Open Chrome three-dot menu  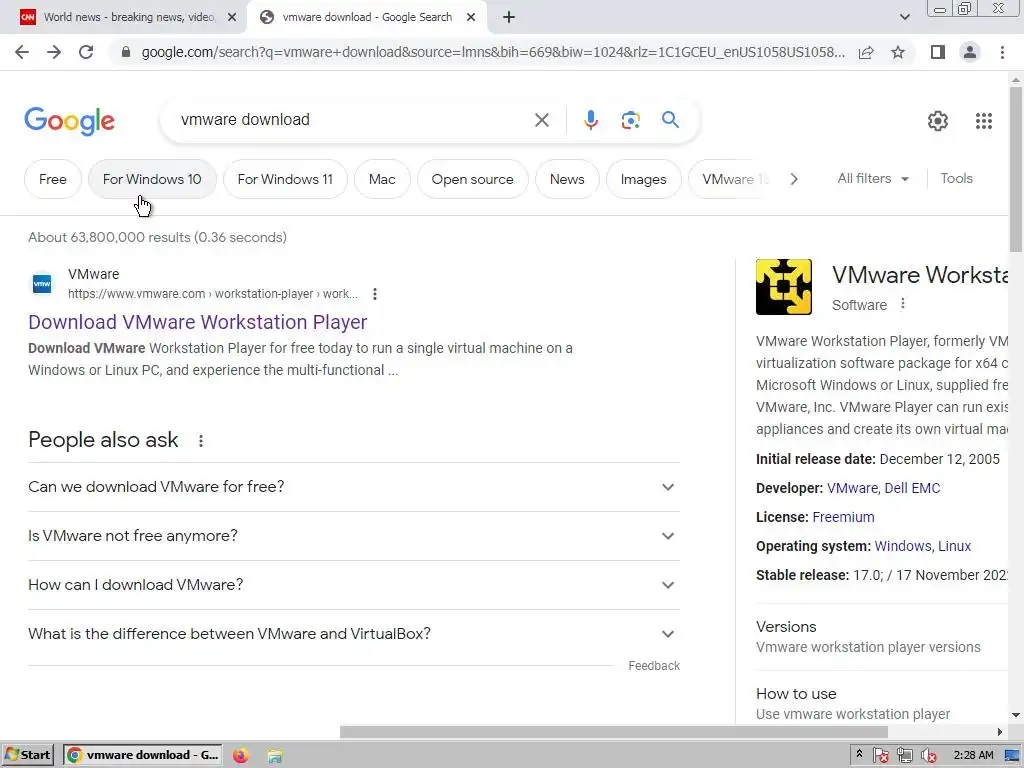tap(1002, 52)
